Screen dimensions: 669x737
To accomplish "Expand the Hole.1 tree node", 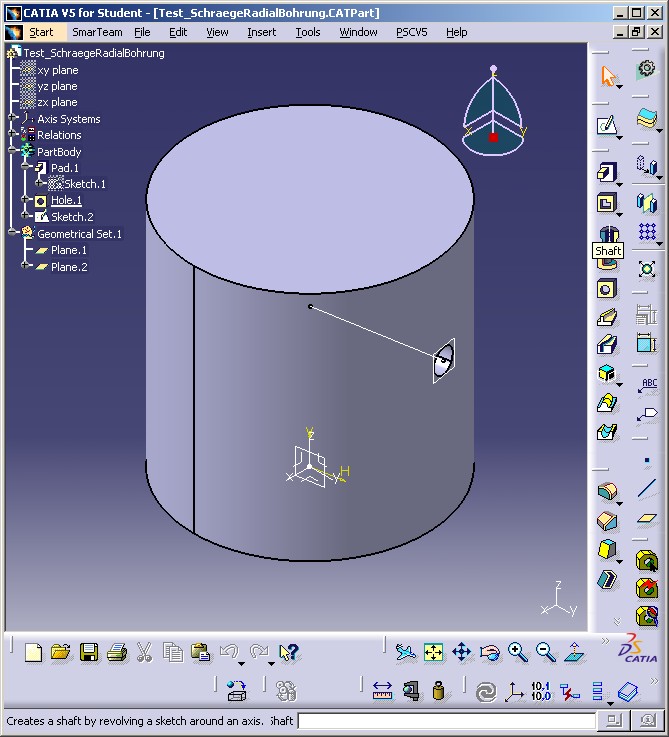I will 25,199.
